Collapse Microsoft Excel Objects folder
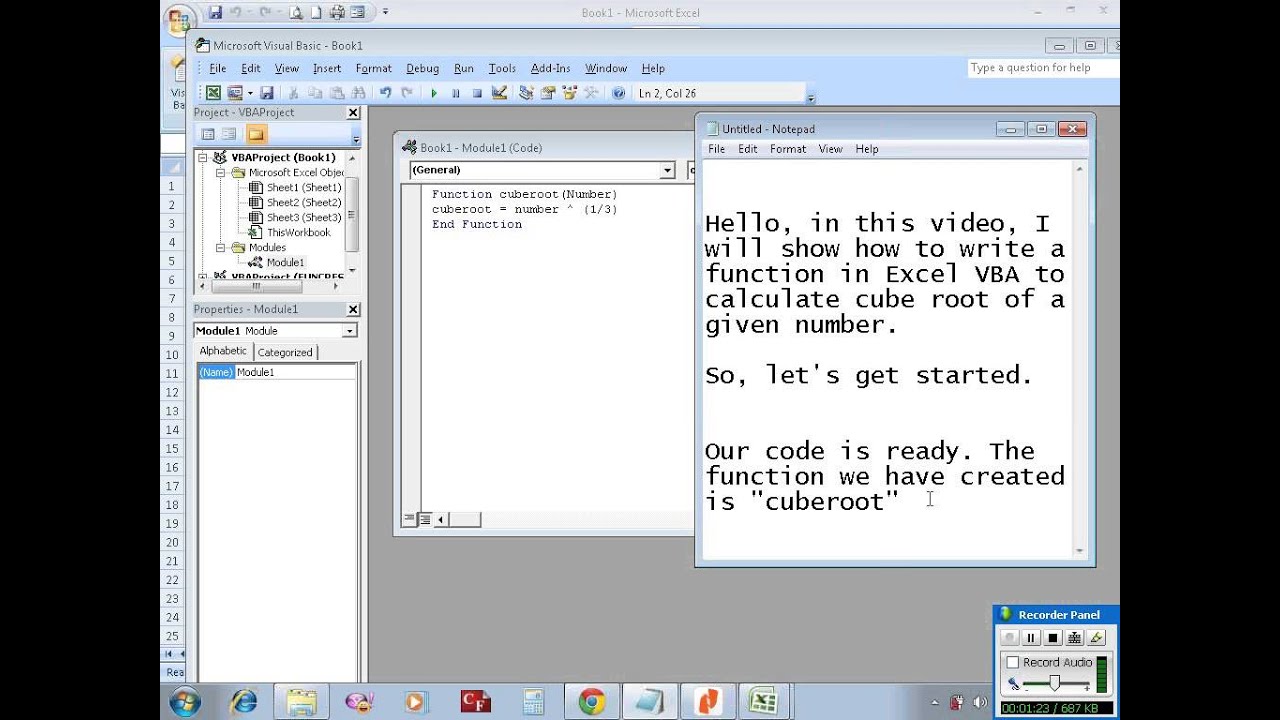 (x=221, y=173)
